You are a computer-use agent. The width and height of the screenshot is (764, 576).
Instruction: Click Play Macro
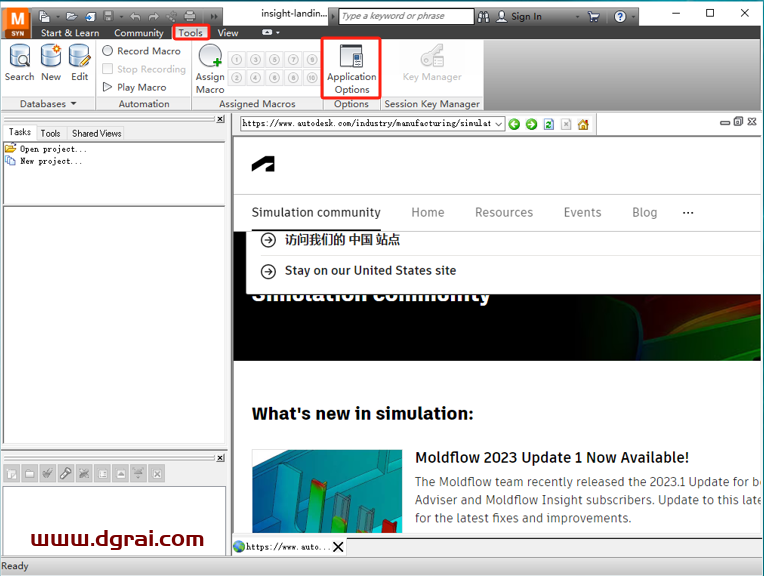(x=134, y=87)
